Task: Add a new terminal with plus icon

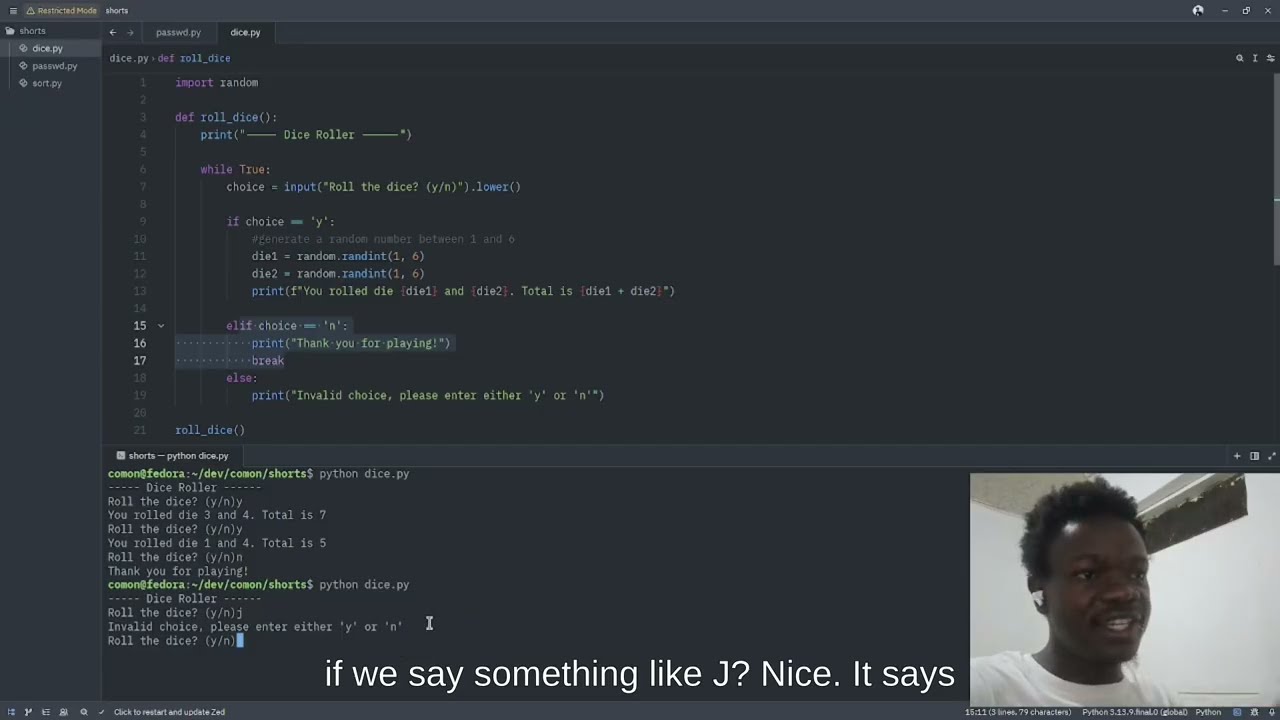Action: 1237,456
